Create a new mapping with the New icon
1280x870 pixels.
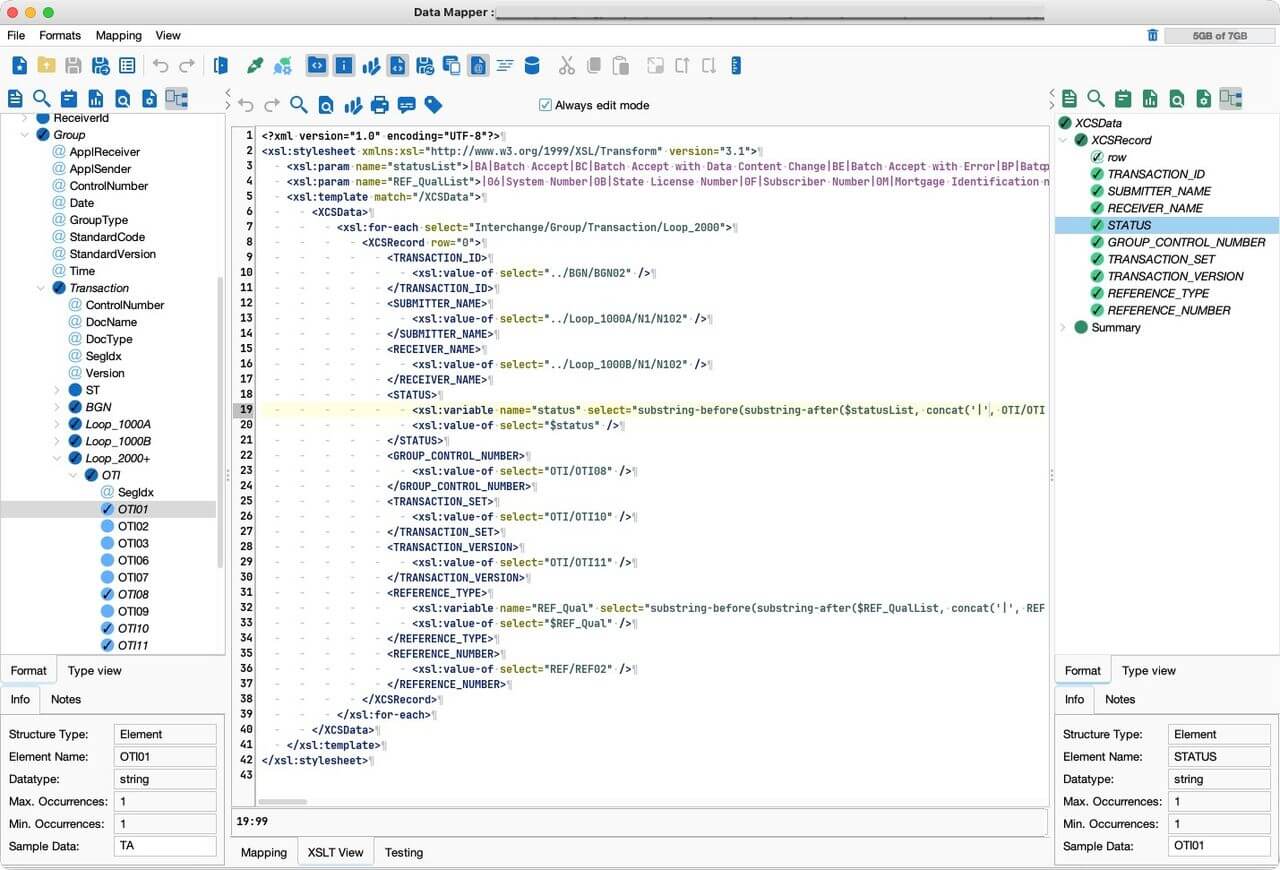tap(20, 66)
